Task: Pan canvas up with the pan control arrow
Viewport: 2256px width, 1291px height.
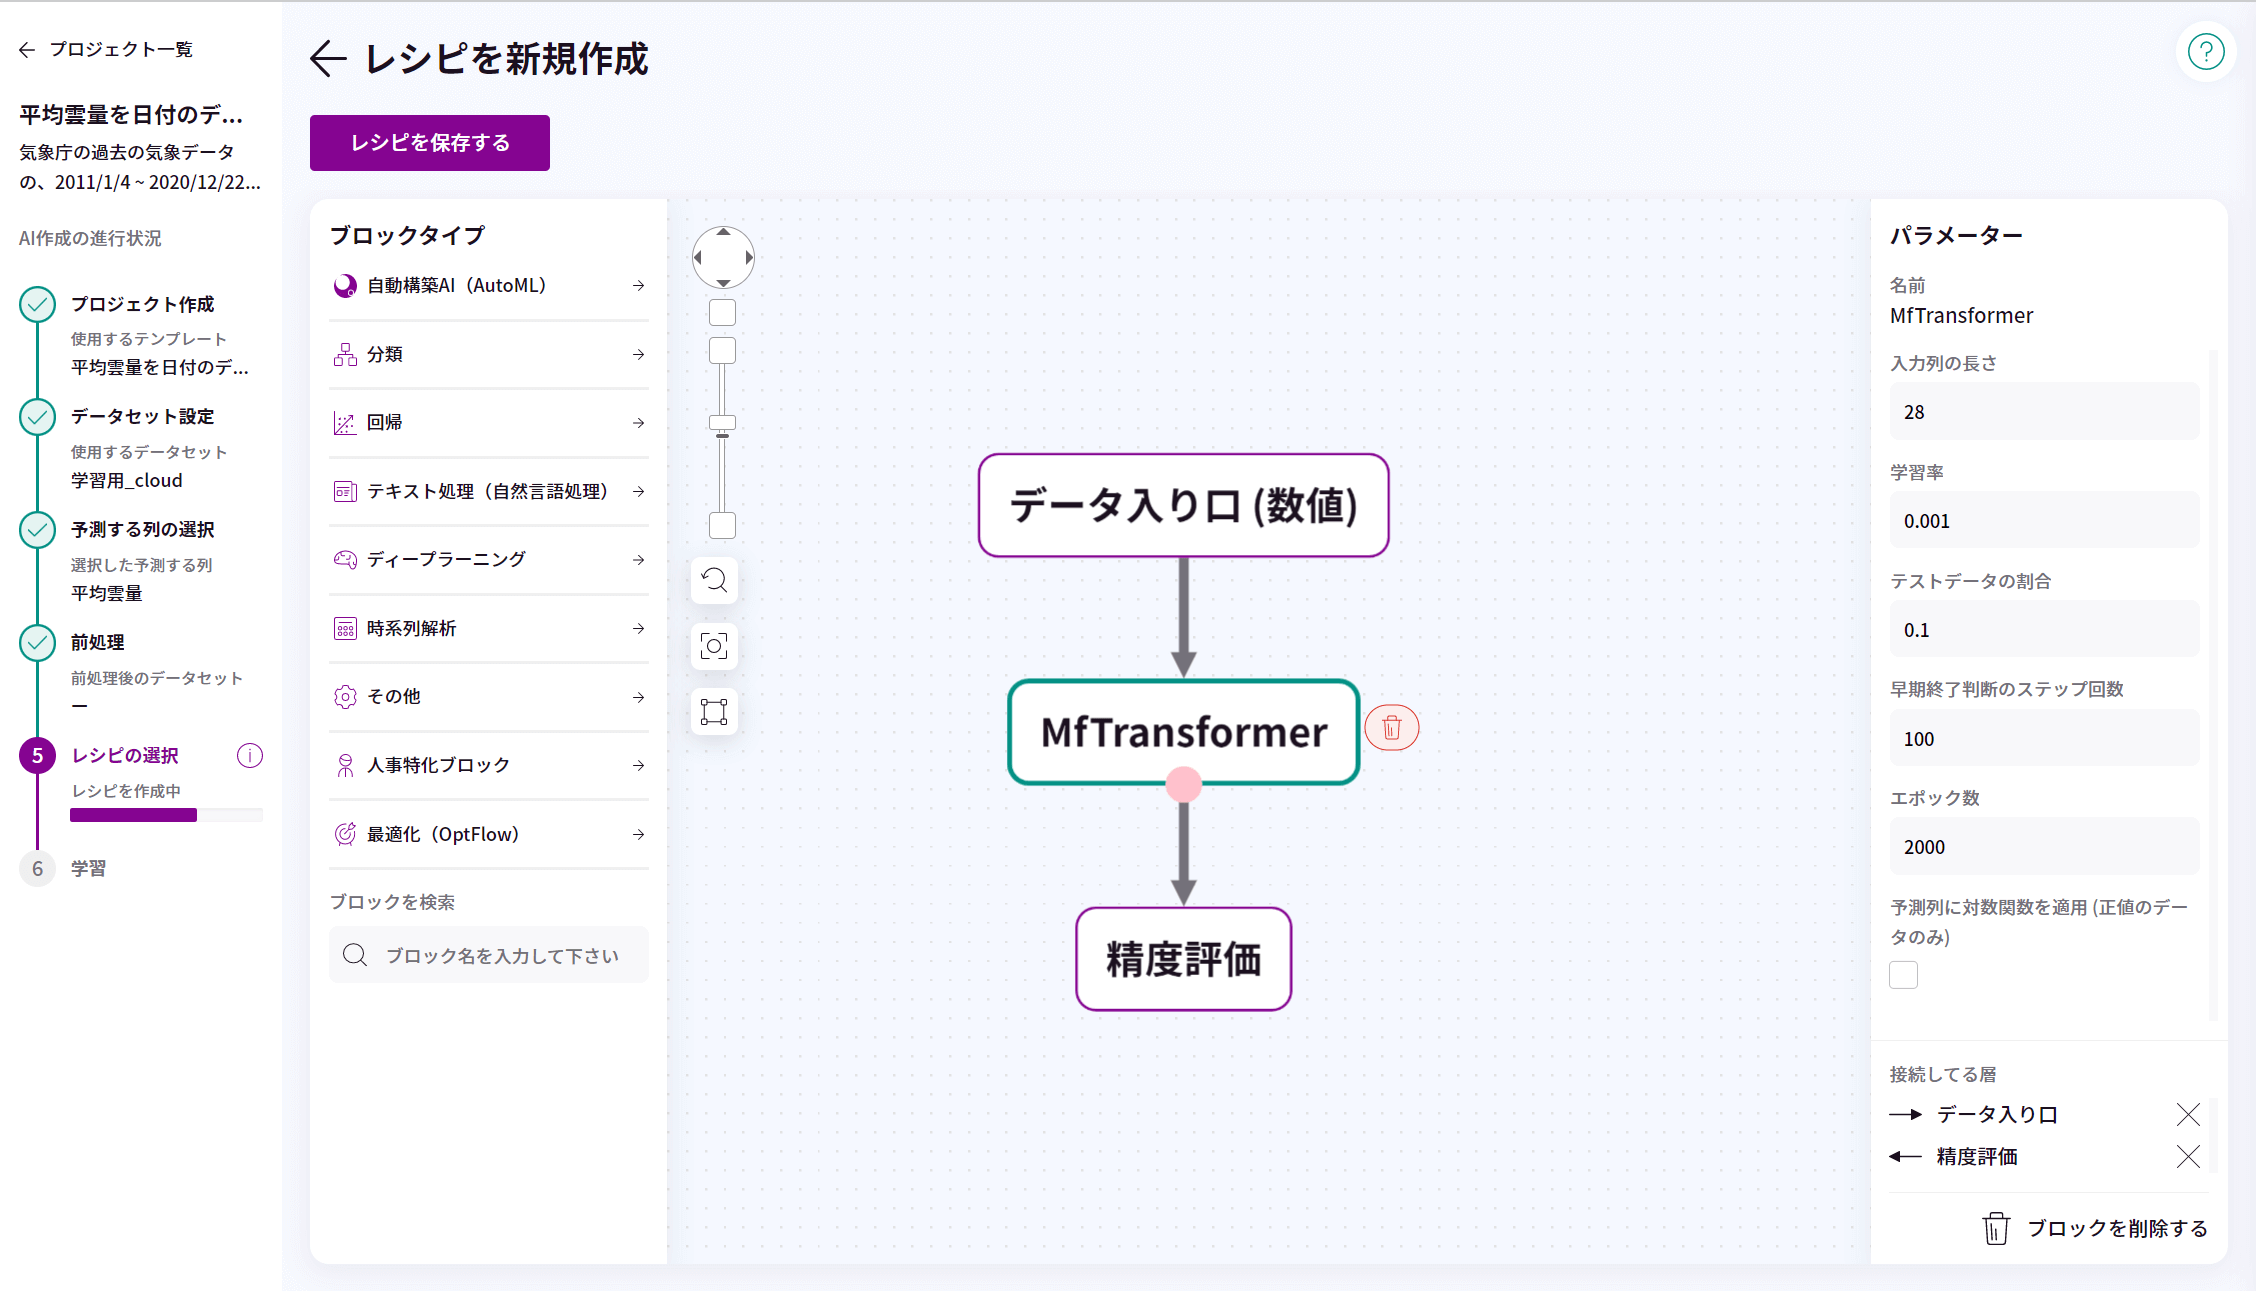Action: pyautogui.click(x=723, y=232)
